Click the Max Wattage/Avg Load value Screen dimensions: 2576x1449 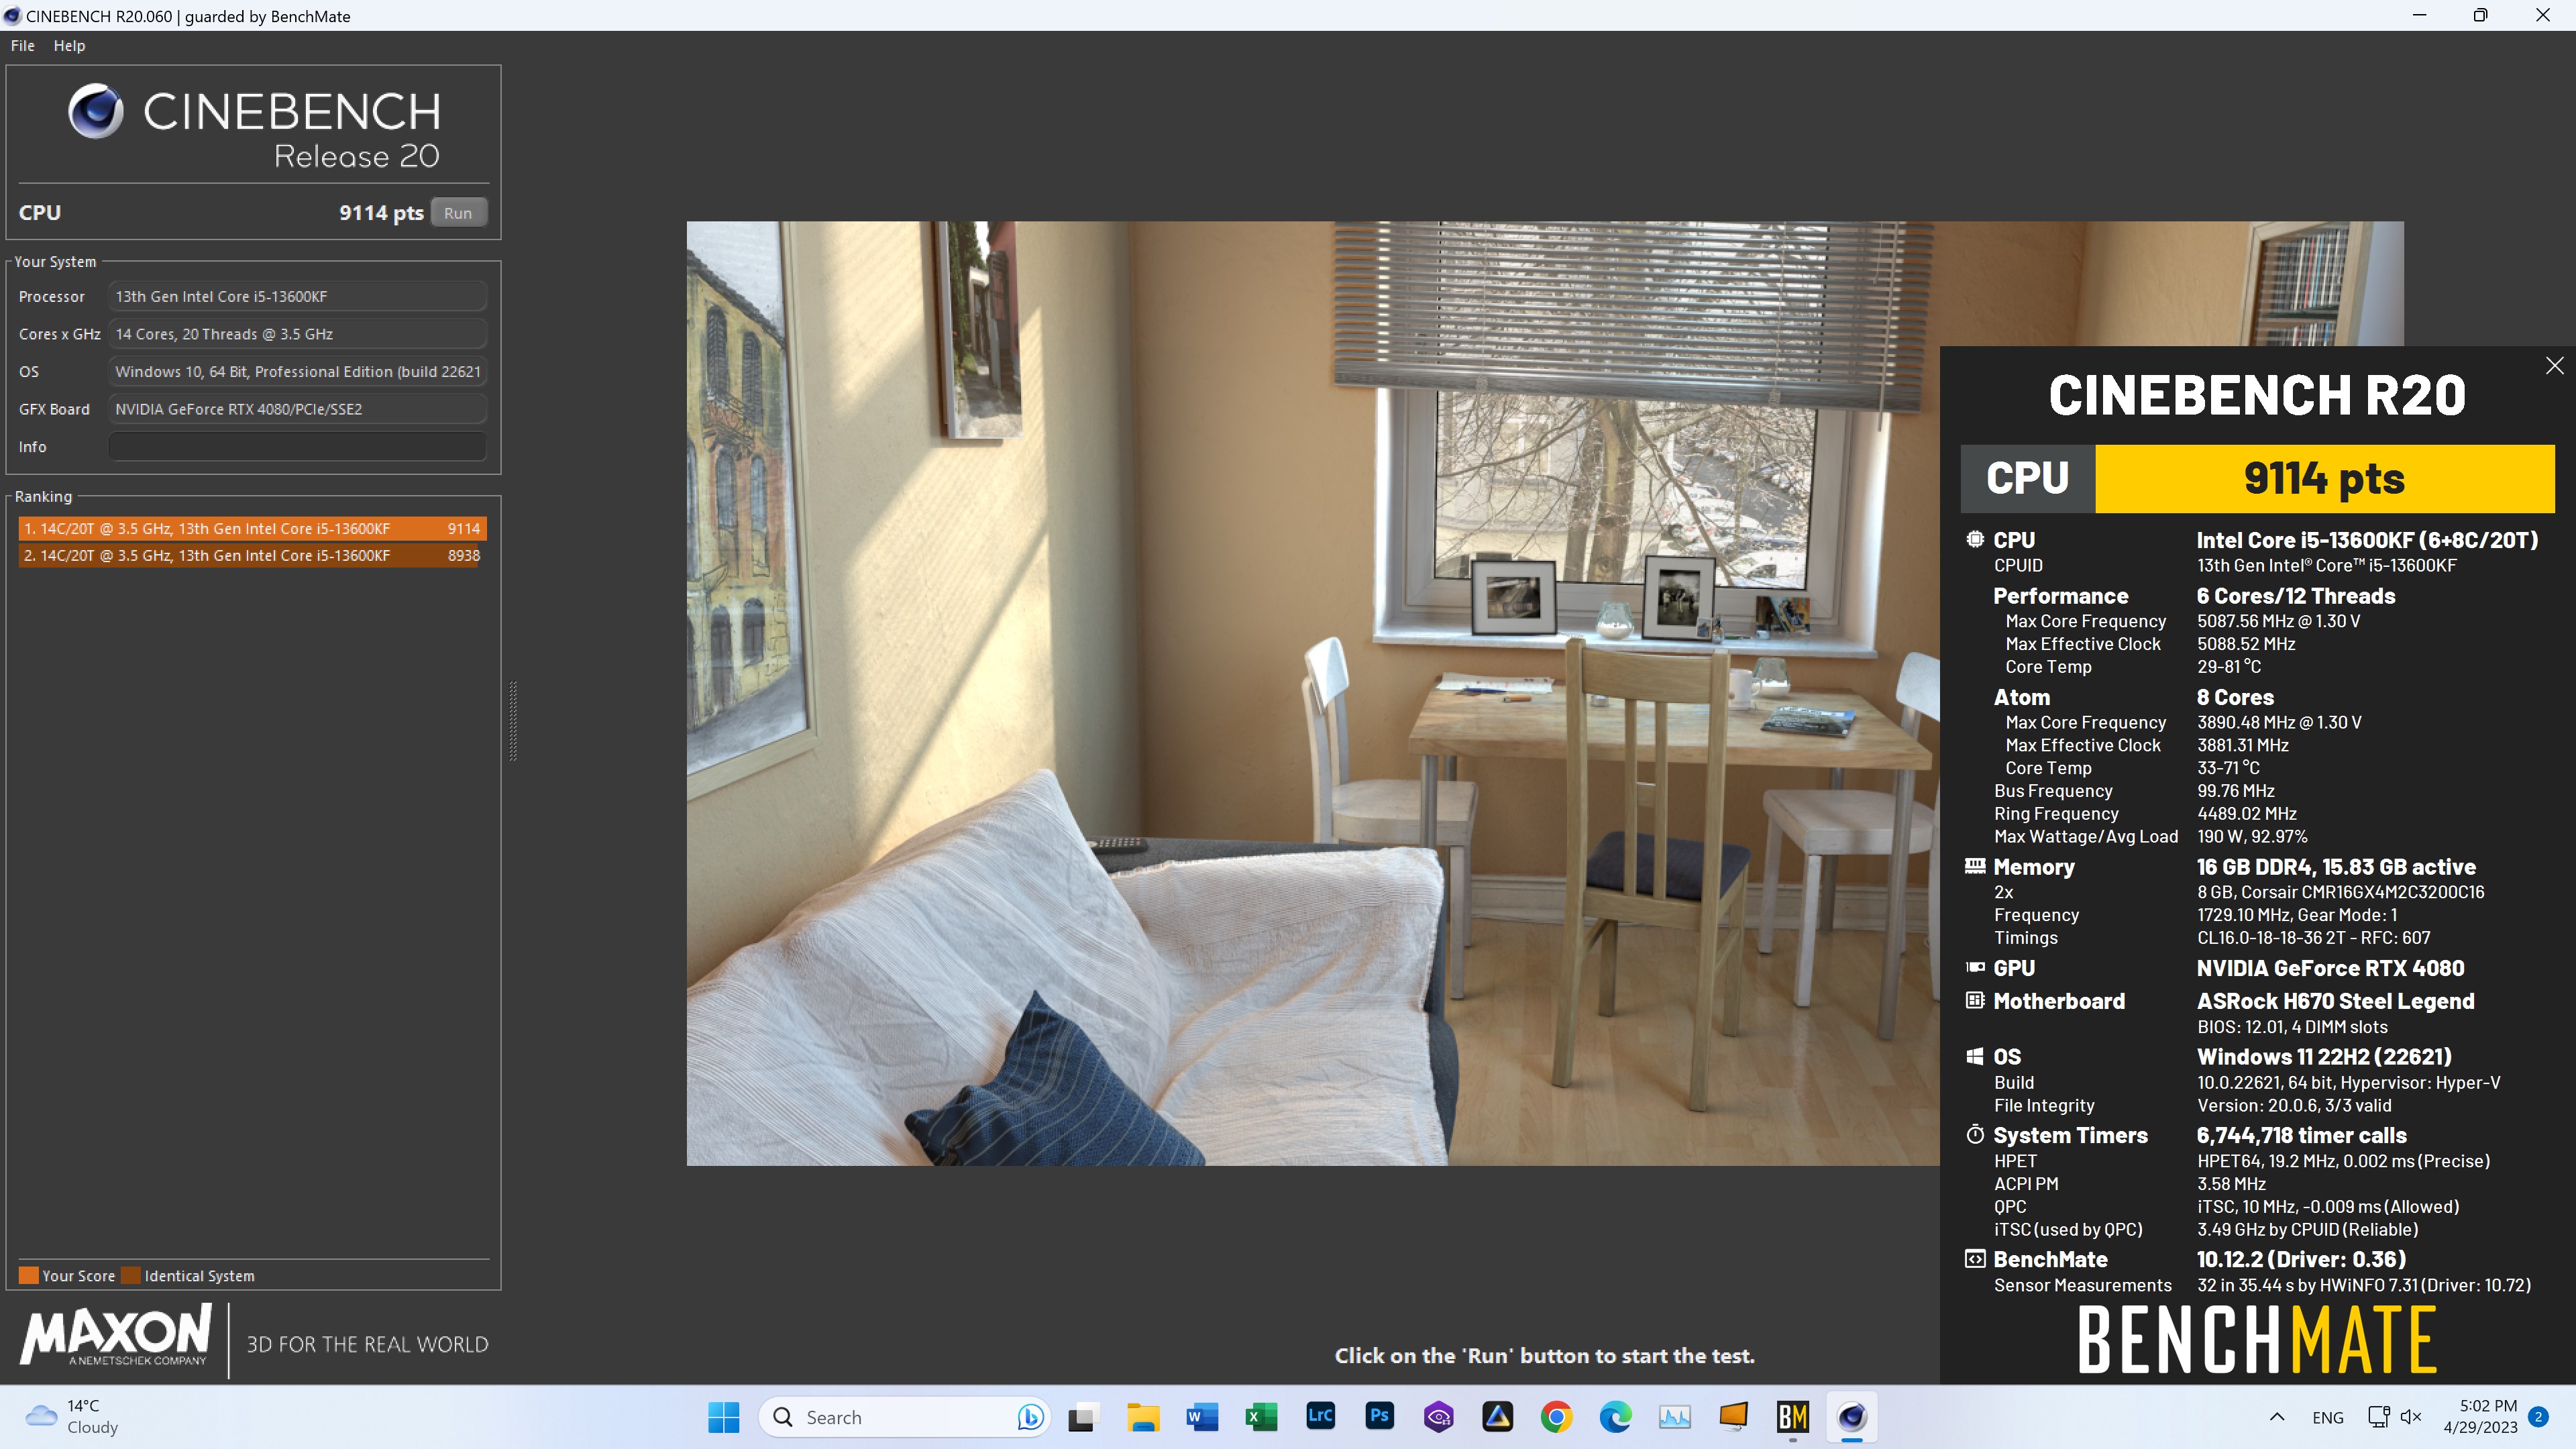pos(2252,836)
